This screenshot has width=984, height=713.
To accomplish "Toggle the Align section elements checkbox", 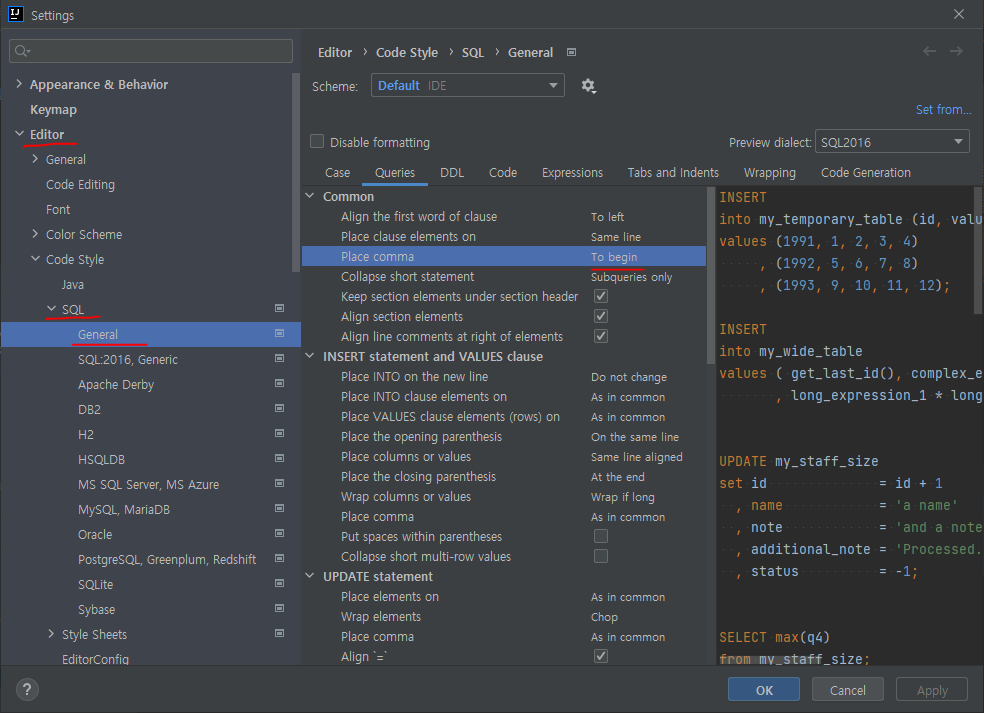I will 601,316.
